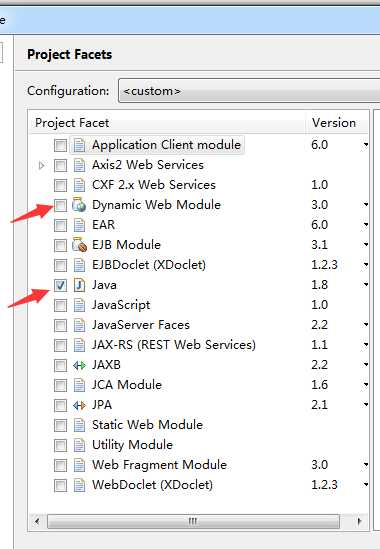
Task: Uncheck the Java facet checkbox
Action: click(60, 285)
